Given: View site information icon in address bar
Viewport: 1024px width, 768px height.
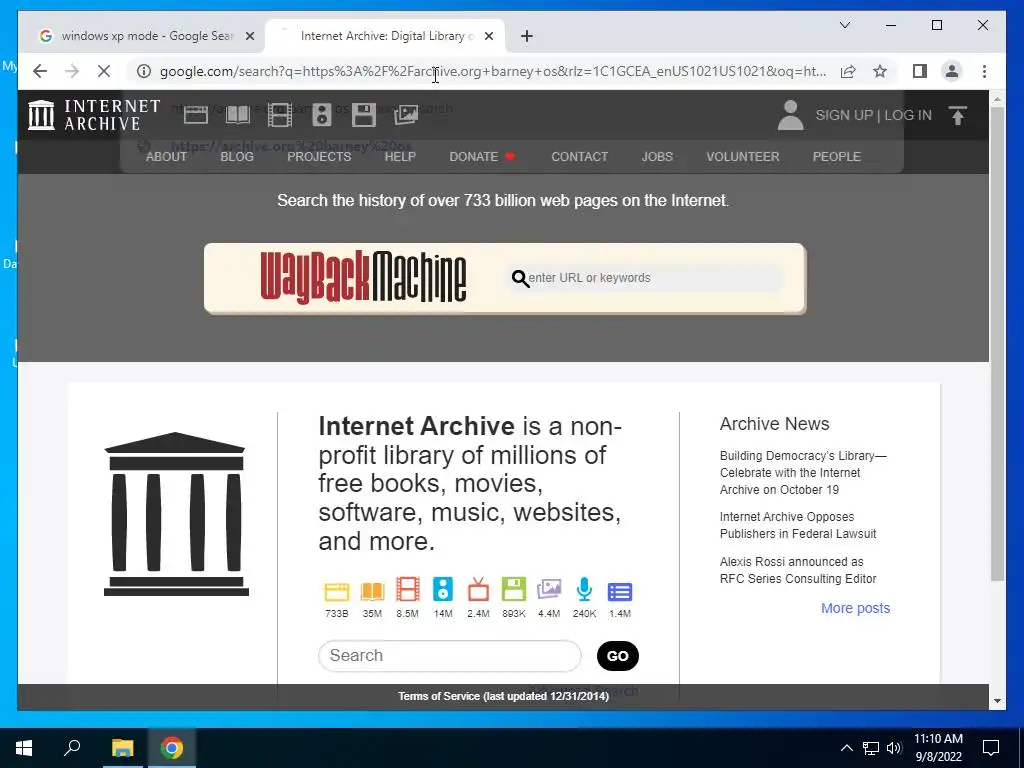Looking at the screenshot, I should click(144, 71).
